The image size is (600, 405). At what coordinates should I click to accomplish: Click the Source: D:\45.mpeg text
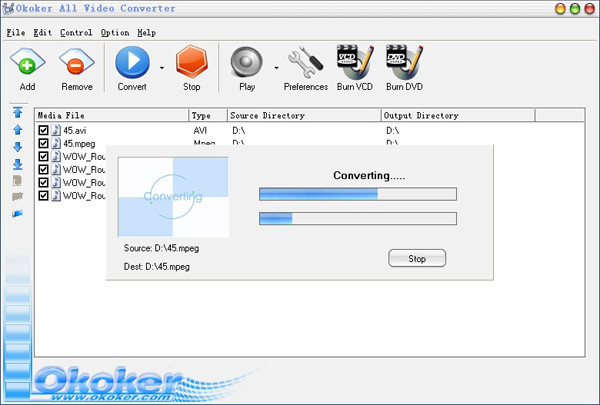pos(161,248)
